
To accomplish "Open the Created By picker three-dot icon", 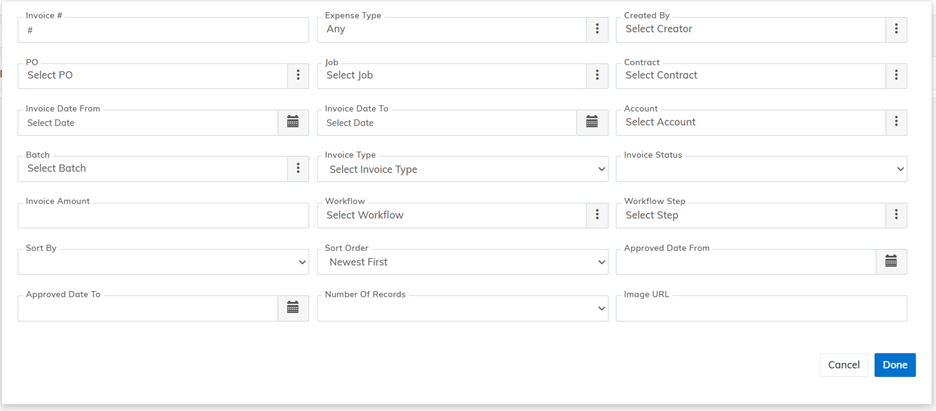I will [896, 29].
